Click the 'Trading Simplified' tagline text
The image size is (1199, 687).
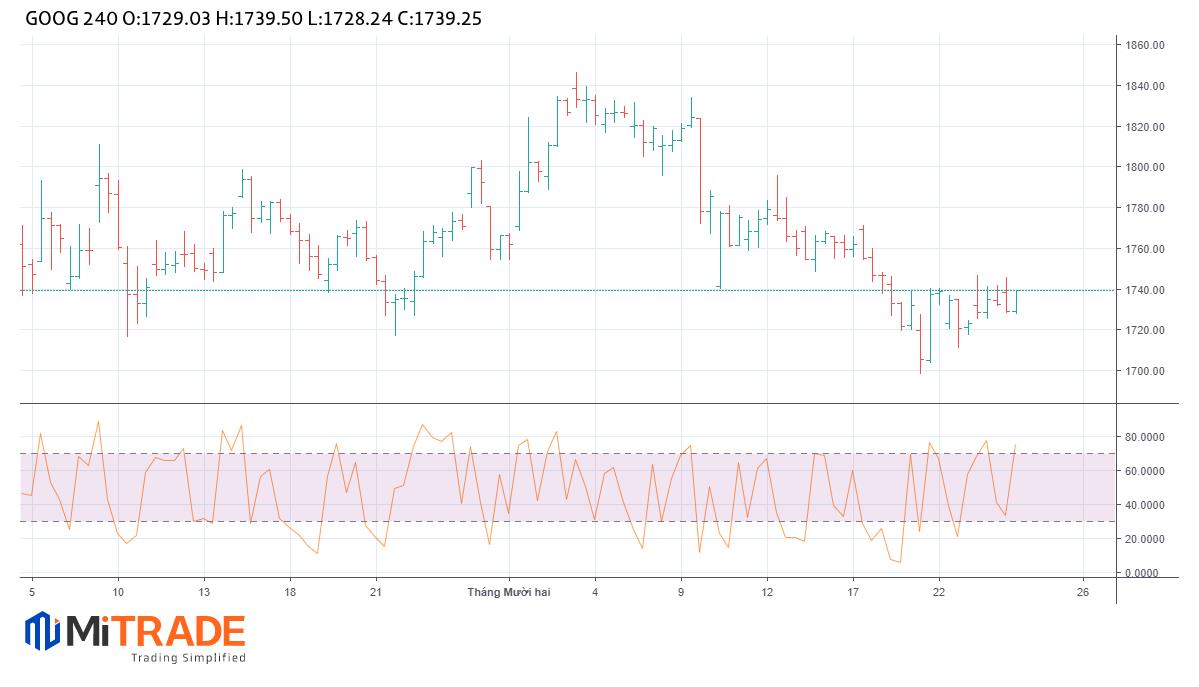pyautogui.click(x=188, y=658)
